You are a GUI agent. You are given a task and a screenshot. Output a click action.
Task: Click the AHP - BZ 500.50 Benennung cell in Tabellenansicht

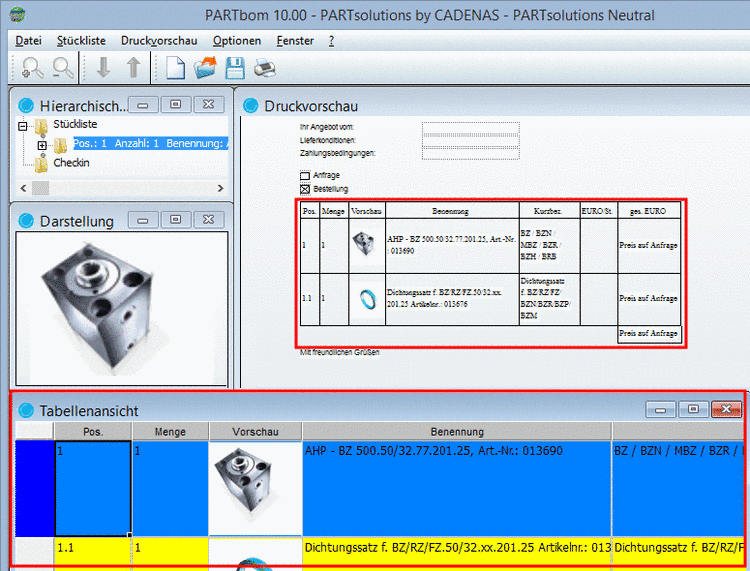pyautogui.click(x=457, y=488)
